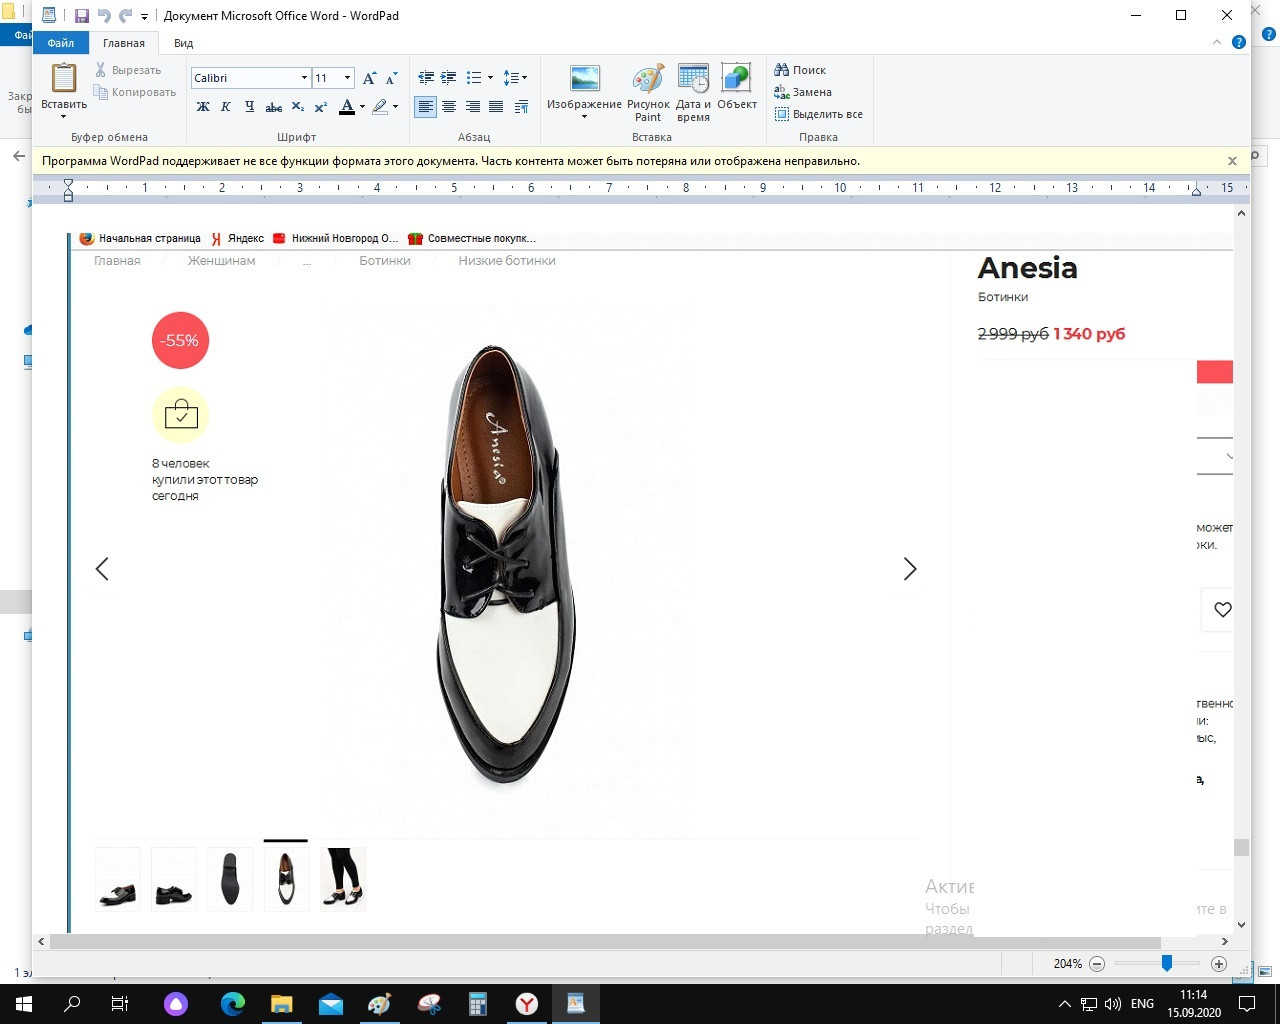The width and height of the screenshot is (1280, 1024).
Task: Click the WordPad Help question mark icon
Action: tap(1239, 42)
